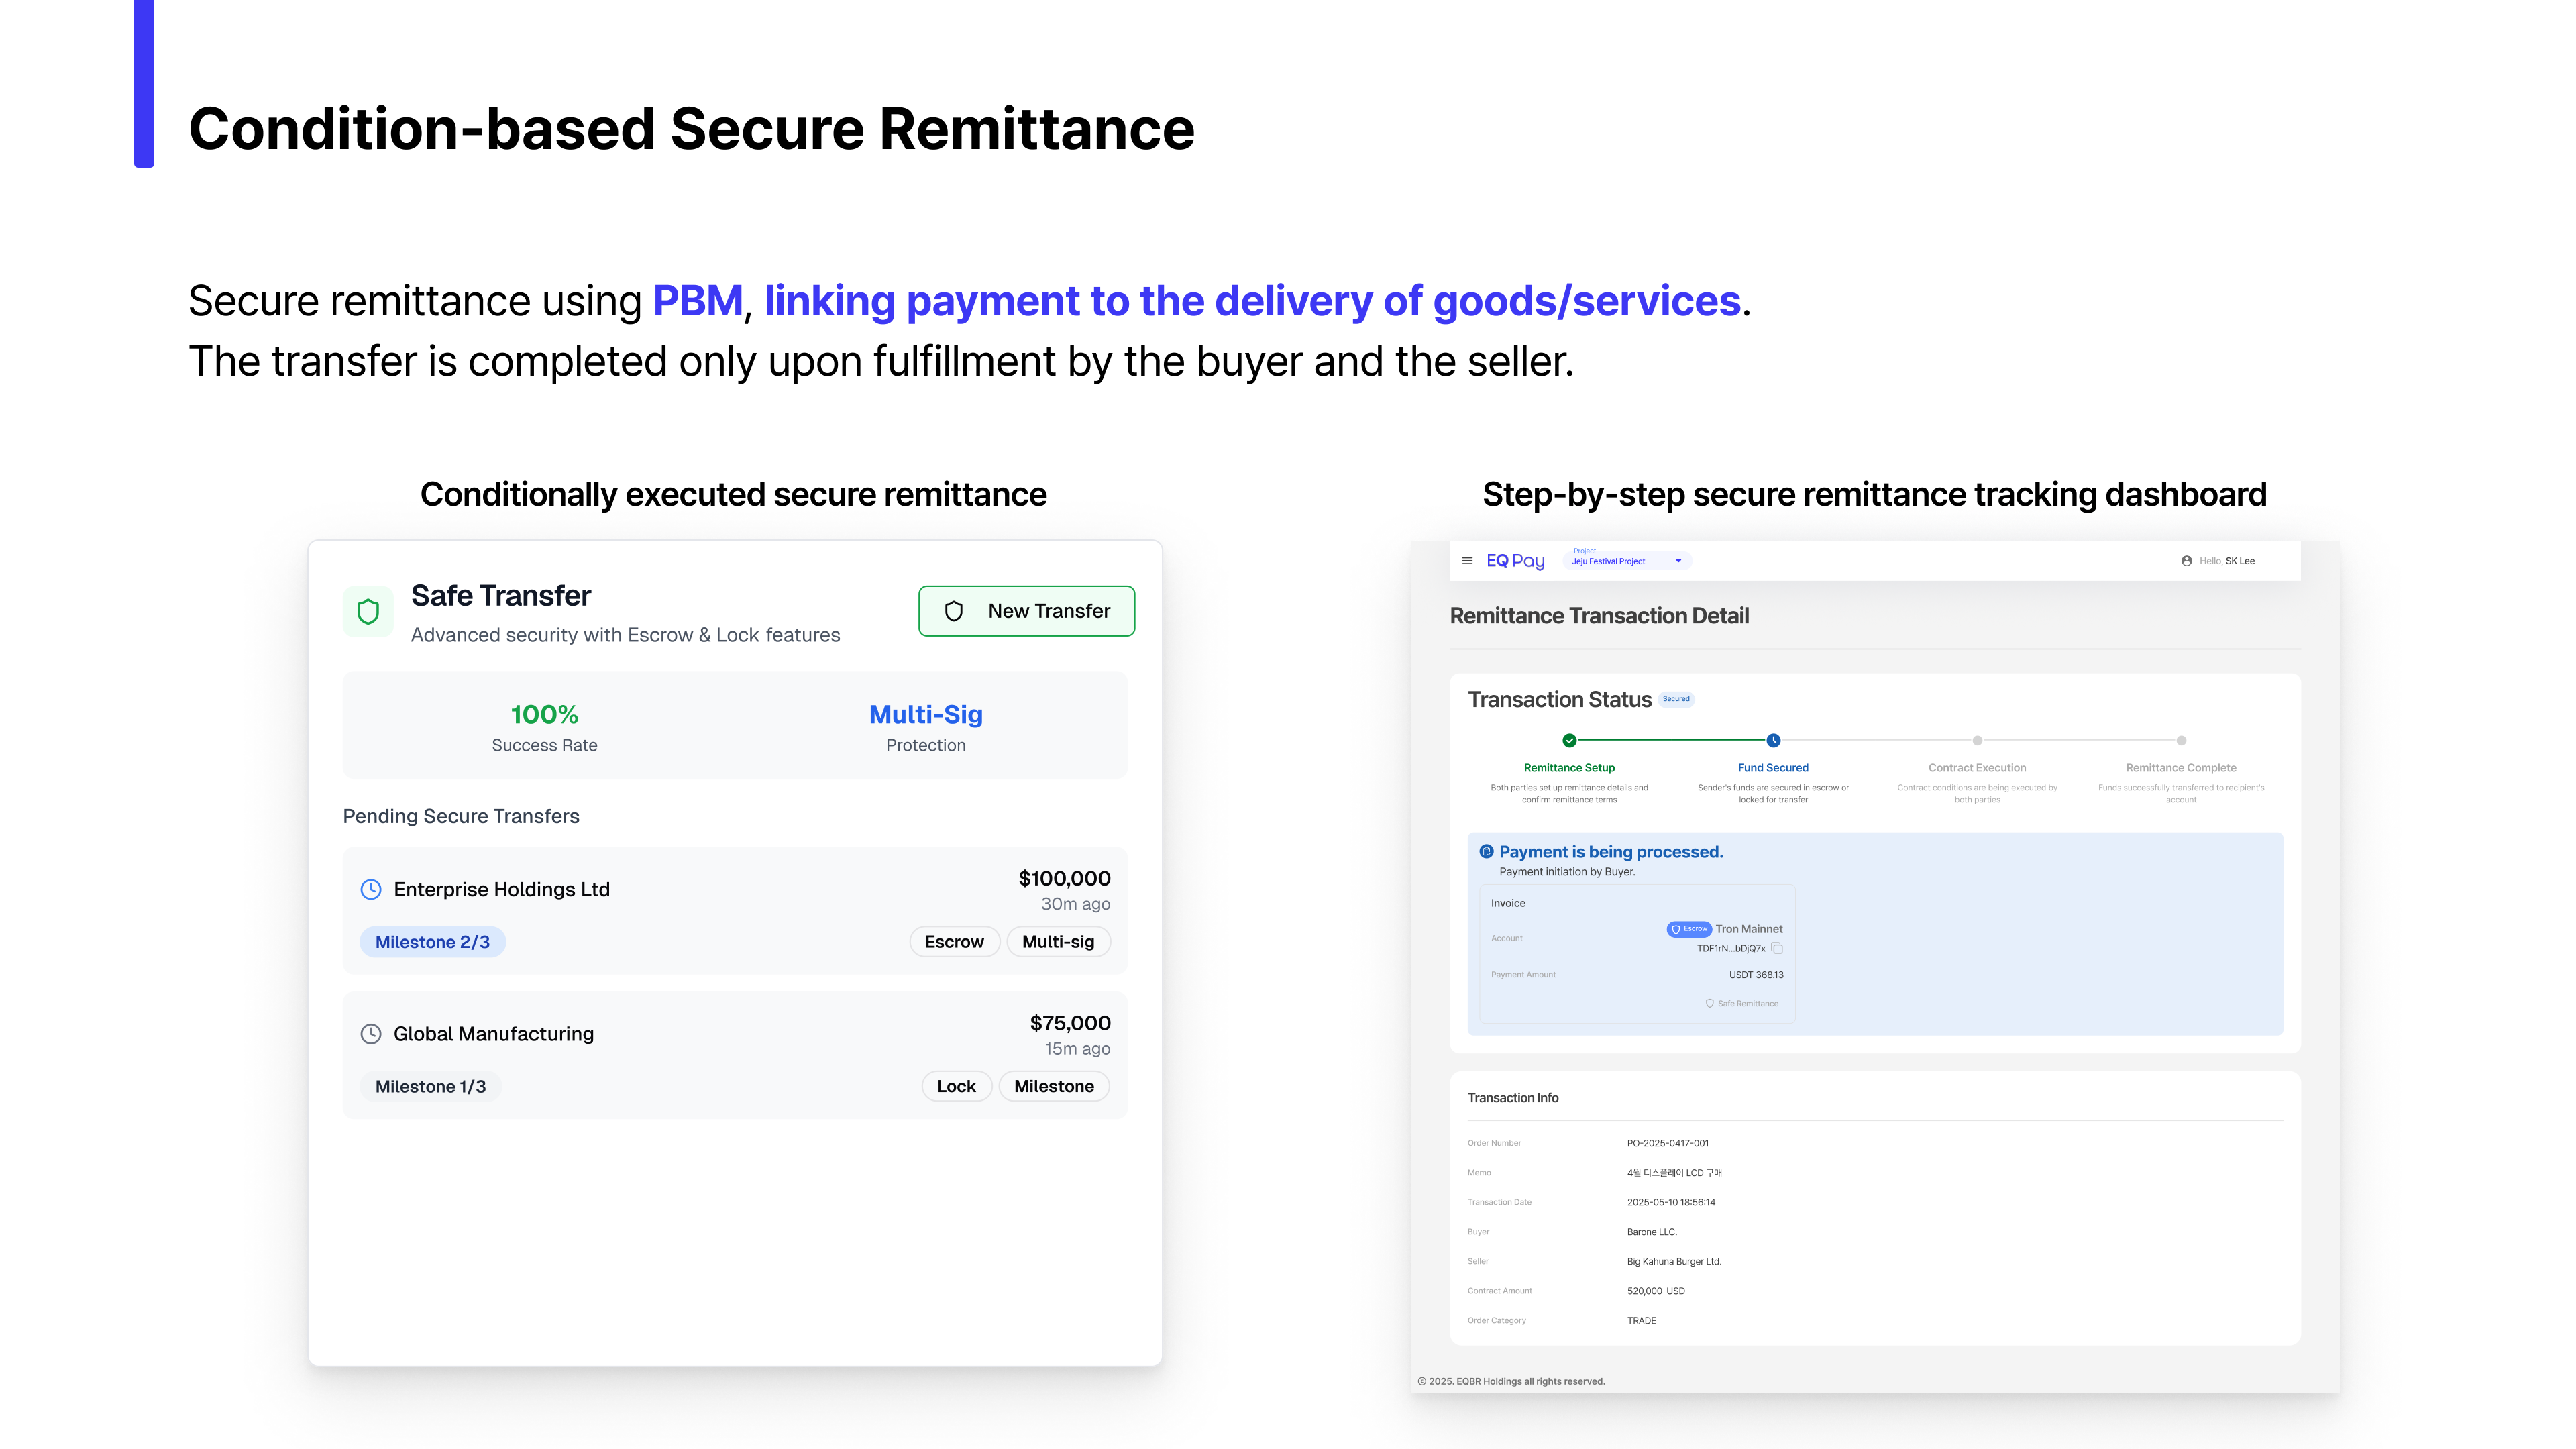
Task: Click the green Safe Transfer shield icon
Action: tap(368, 611)
